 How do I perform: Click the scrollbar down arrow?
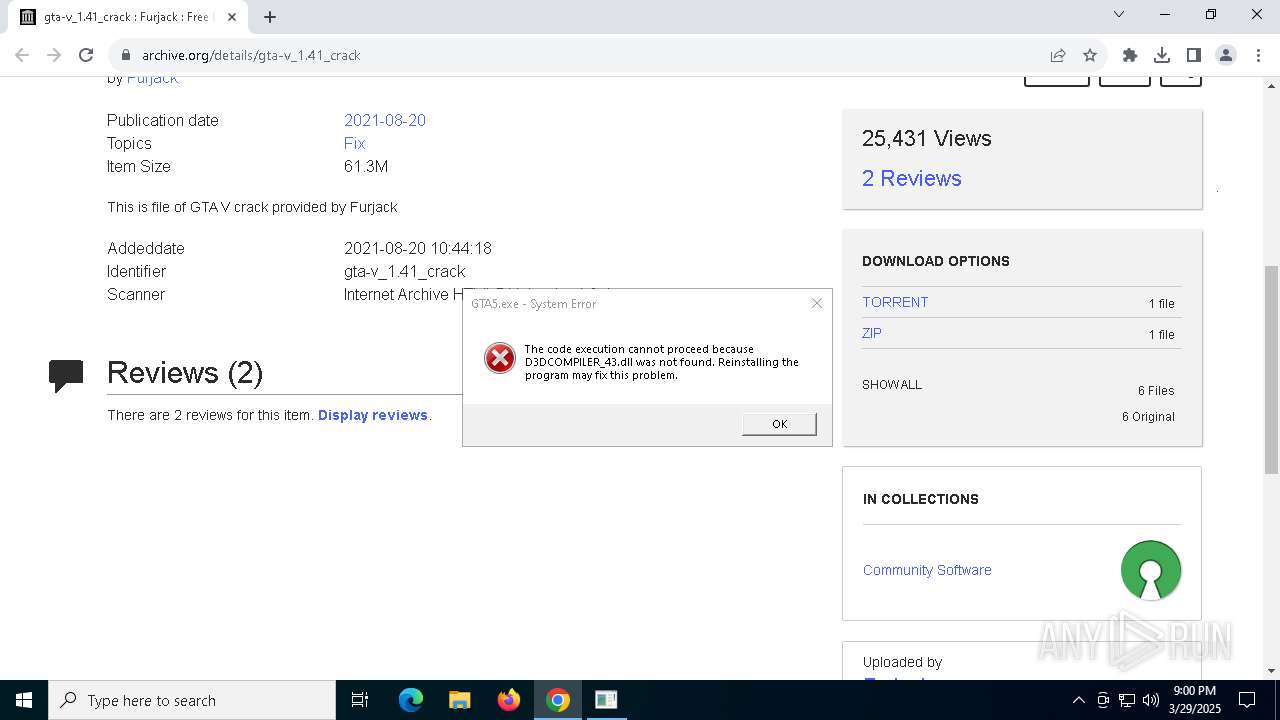pos(1271,671)
